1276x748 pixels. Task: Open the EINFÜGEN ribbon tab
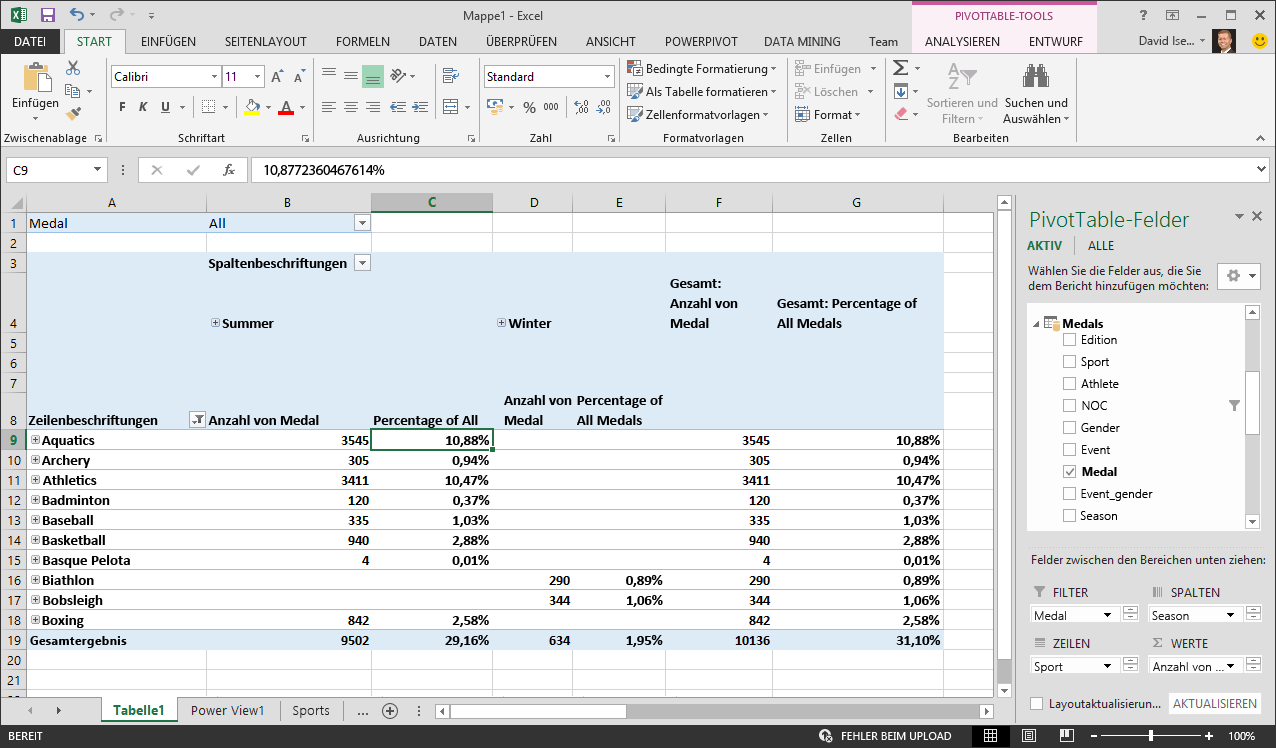[x=168, y=42]
